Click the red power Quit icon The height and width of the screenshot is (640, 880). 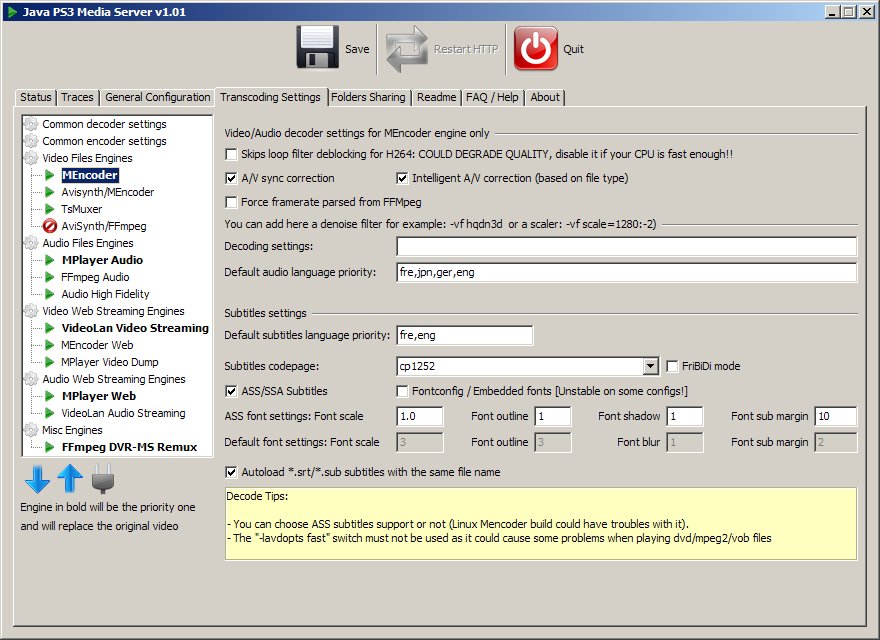536,48
